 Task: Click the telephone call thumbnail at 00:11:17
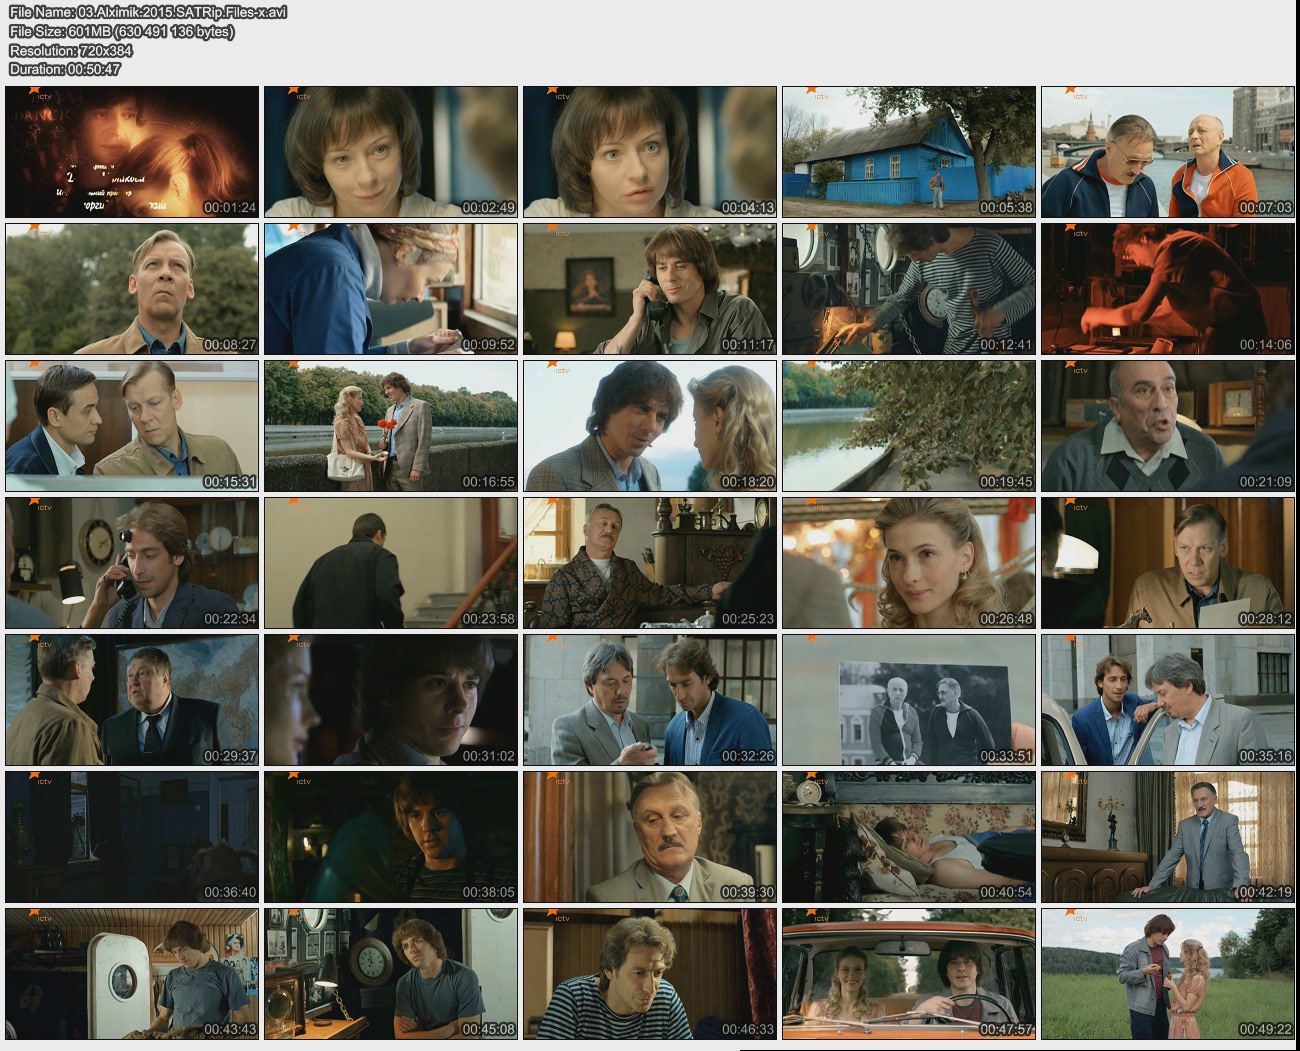649,289
